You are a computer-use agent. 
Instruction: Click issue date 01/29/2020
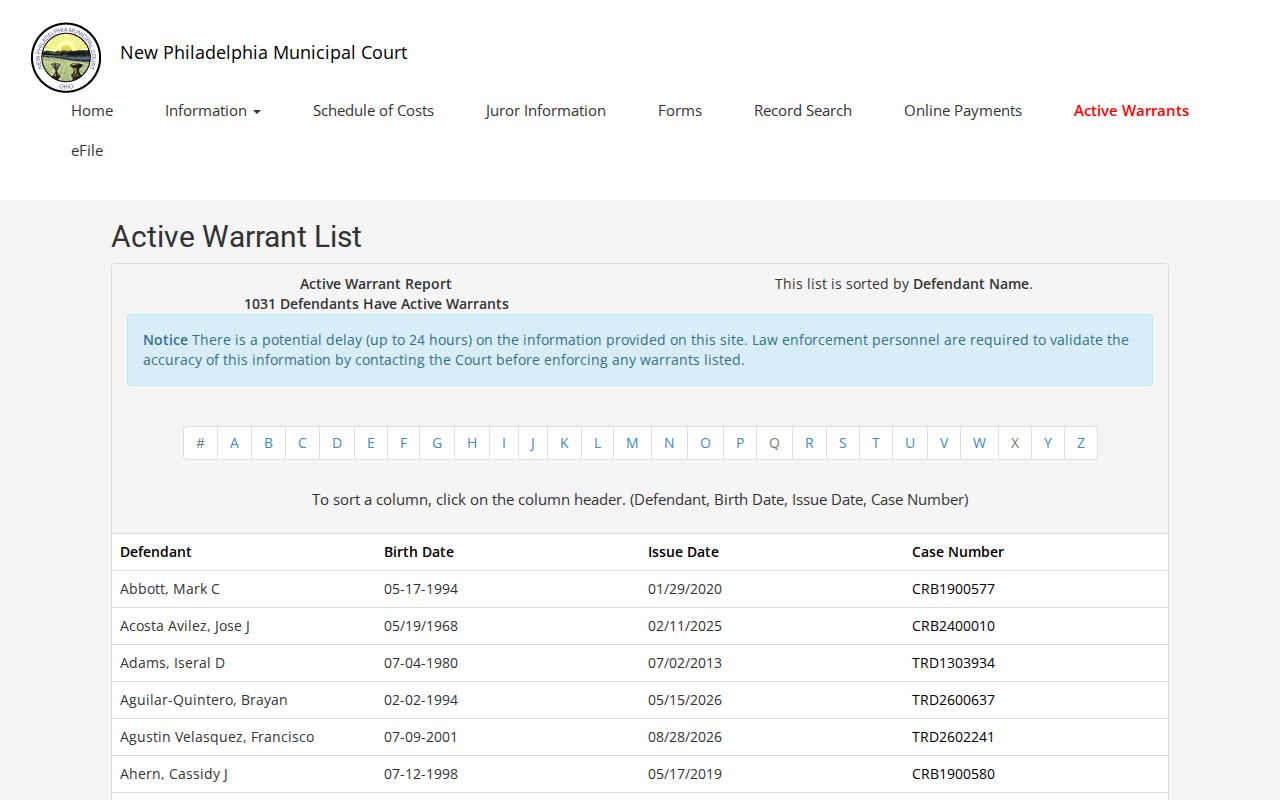tap(685, 589)
